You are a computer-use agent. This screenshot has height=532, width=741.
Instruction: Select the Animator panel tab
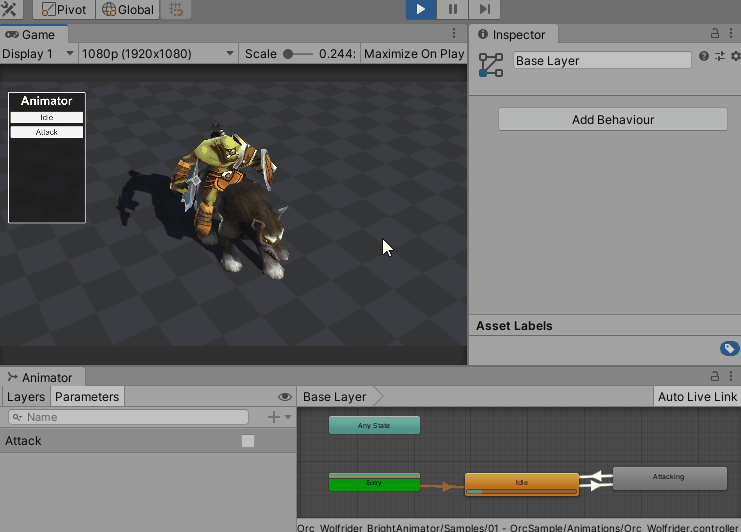(x=42, y=378)
